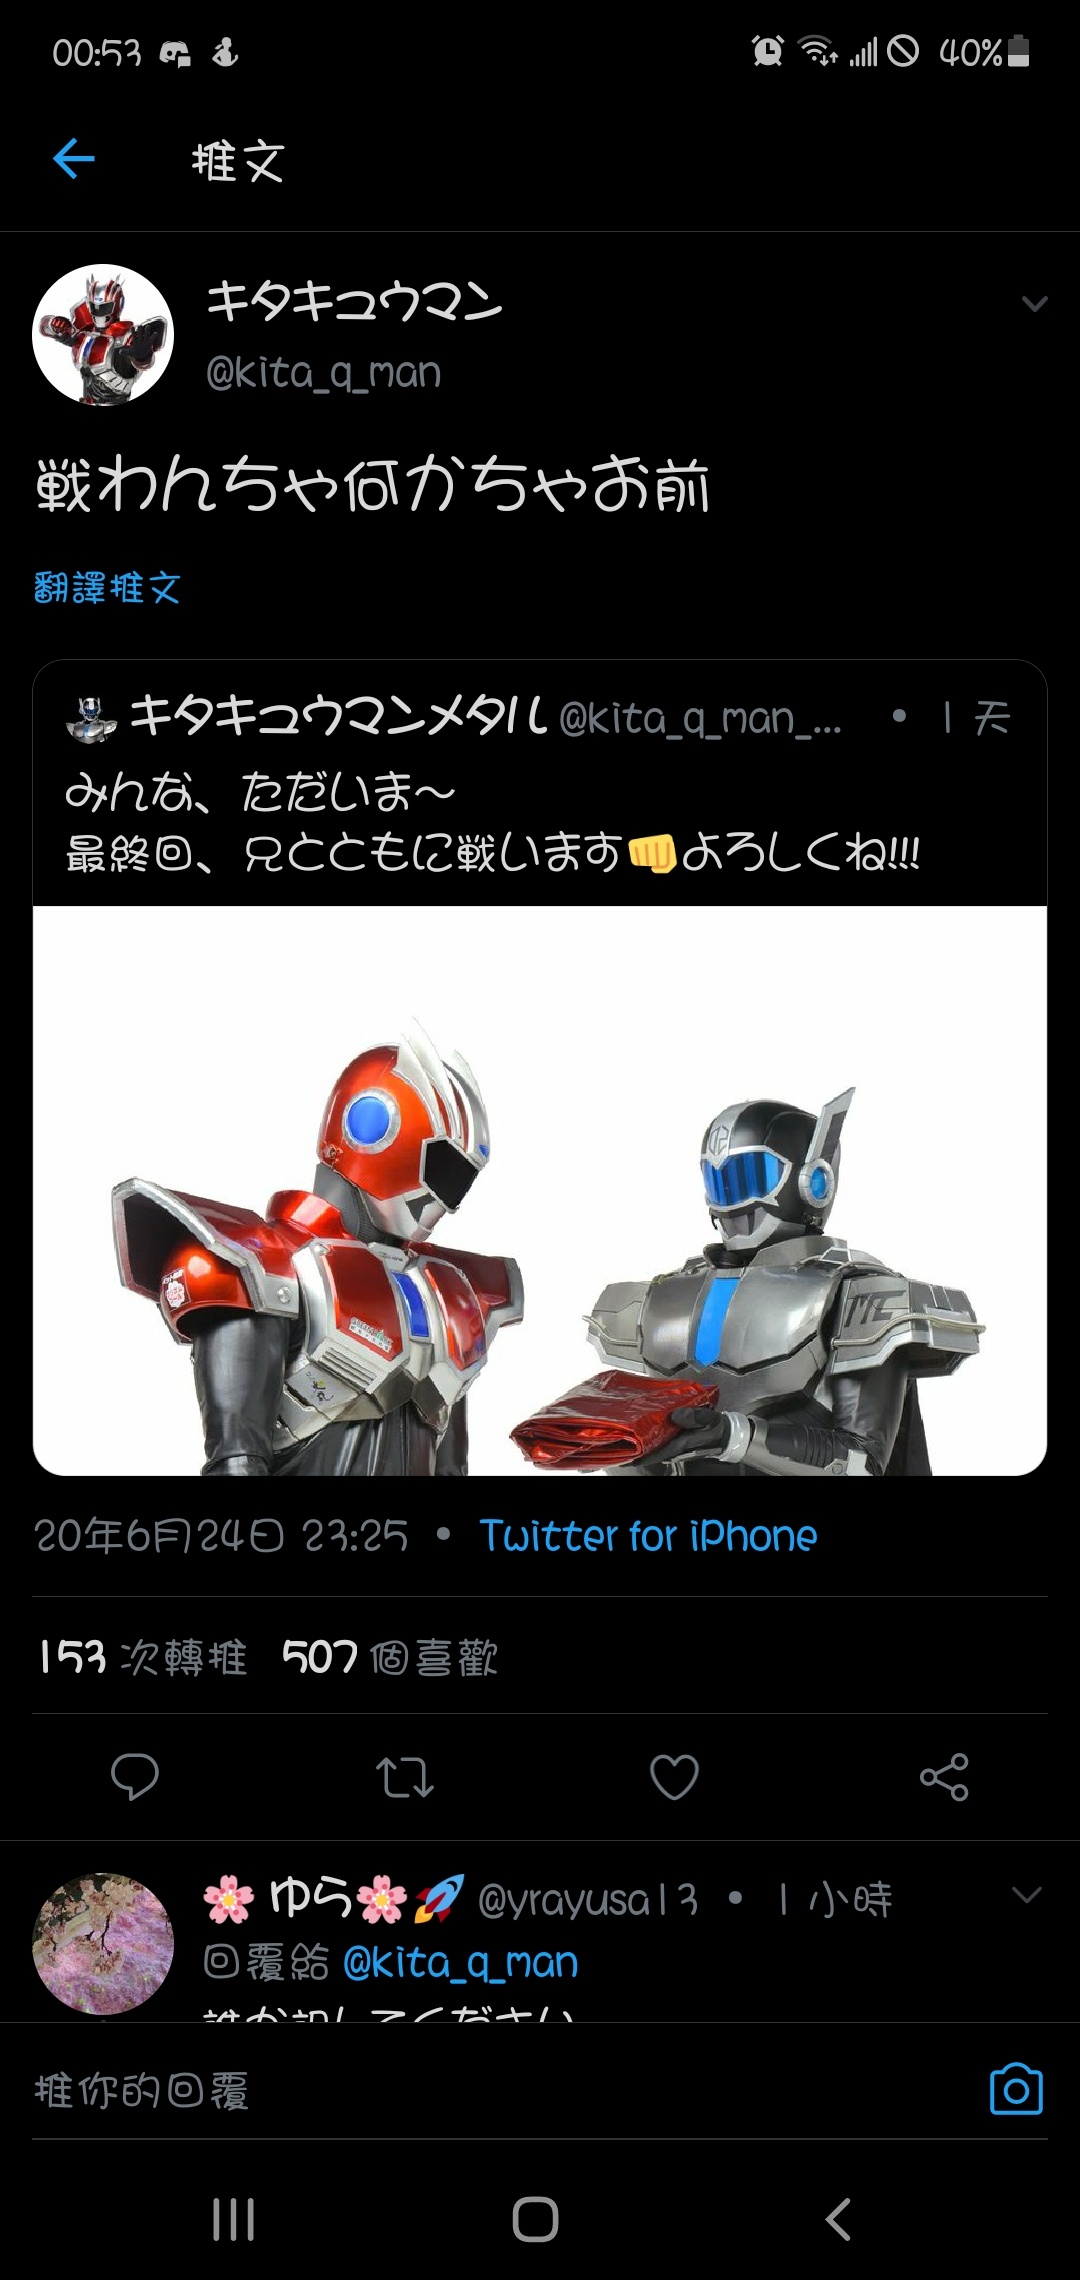View the 507 個喜歡 likes list

point(390,1657)
